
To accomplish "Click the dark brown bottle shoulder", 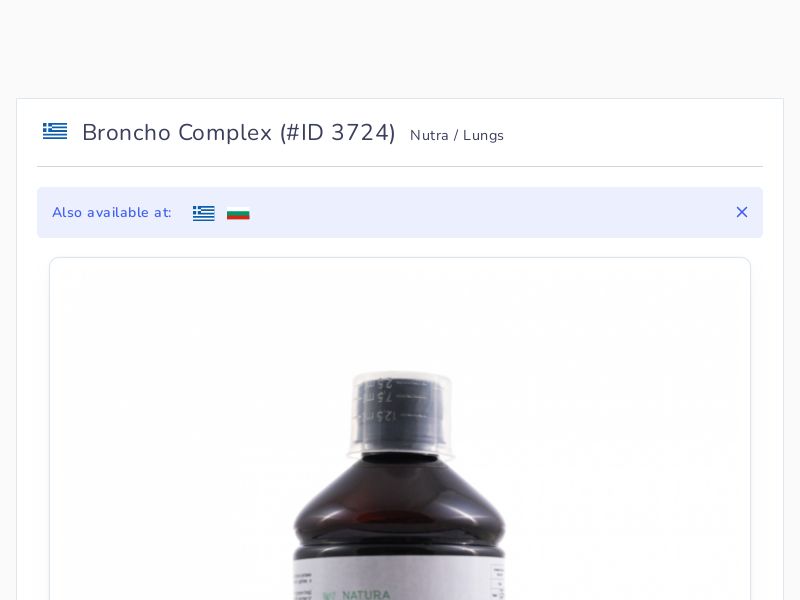I will coord(399,505).
